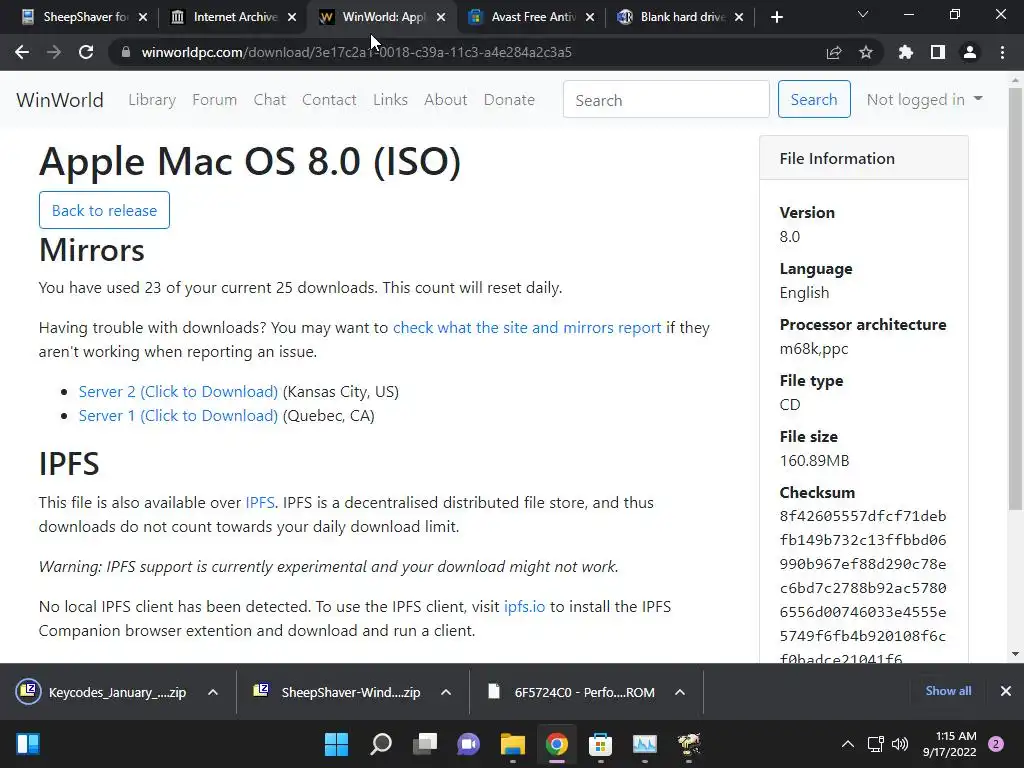
Task: Go back to the previous page
Action: 22,52
